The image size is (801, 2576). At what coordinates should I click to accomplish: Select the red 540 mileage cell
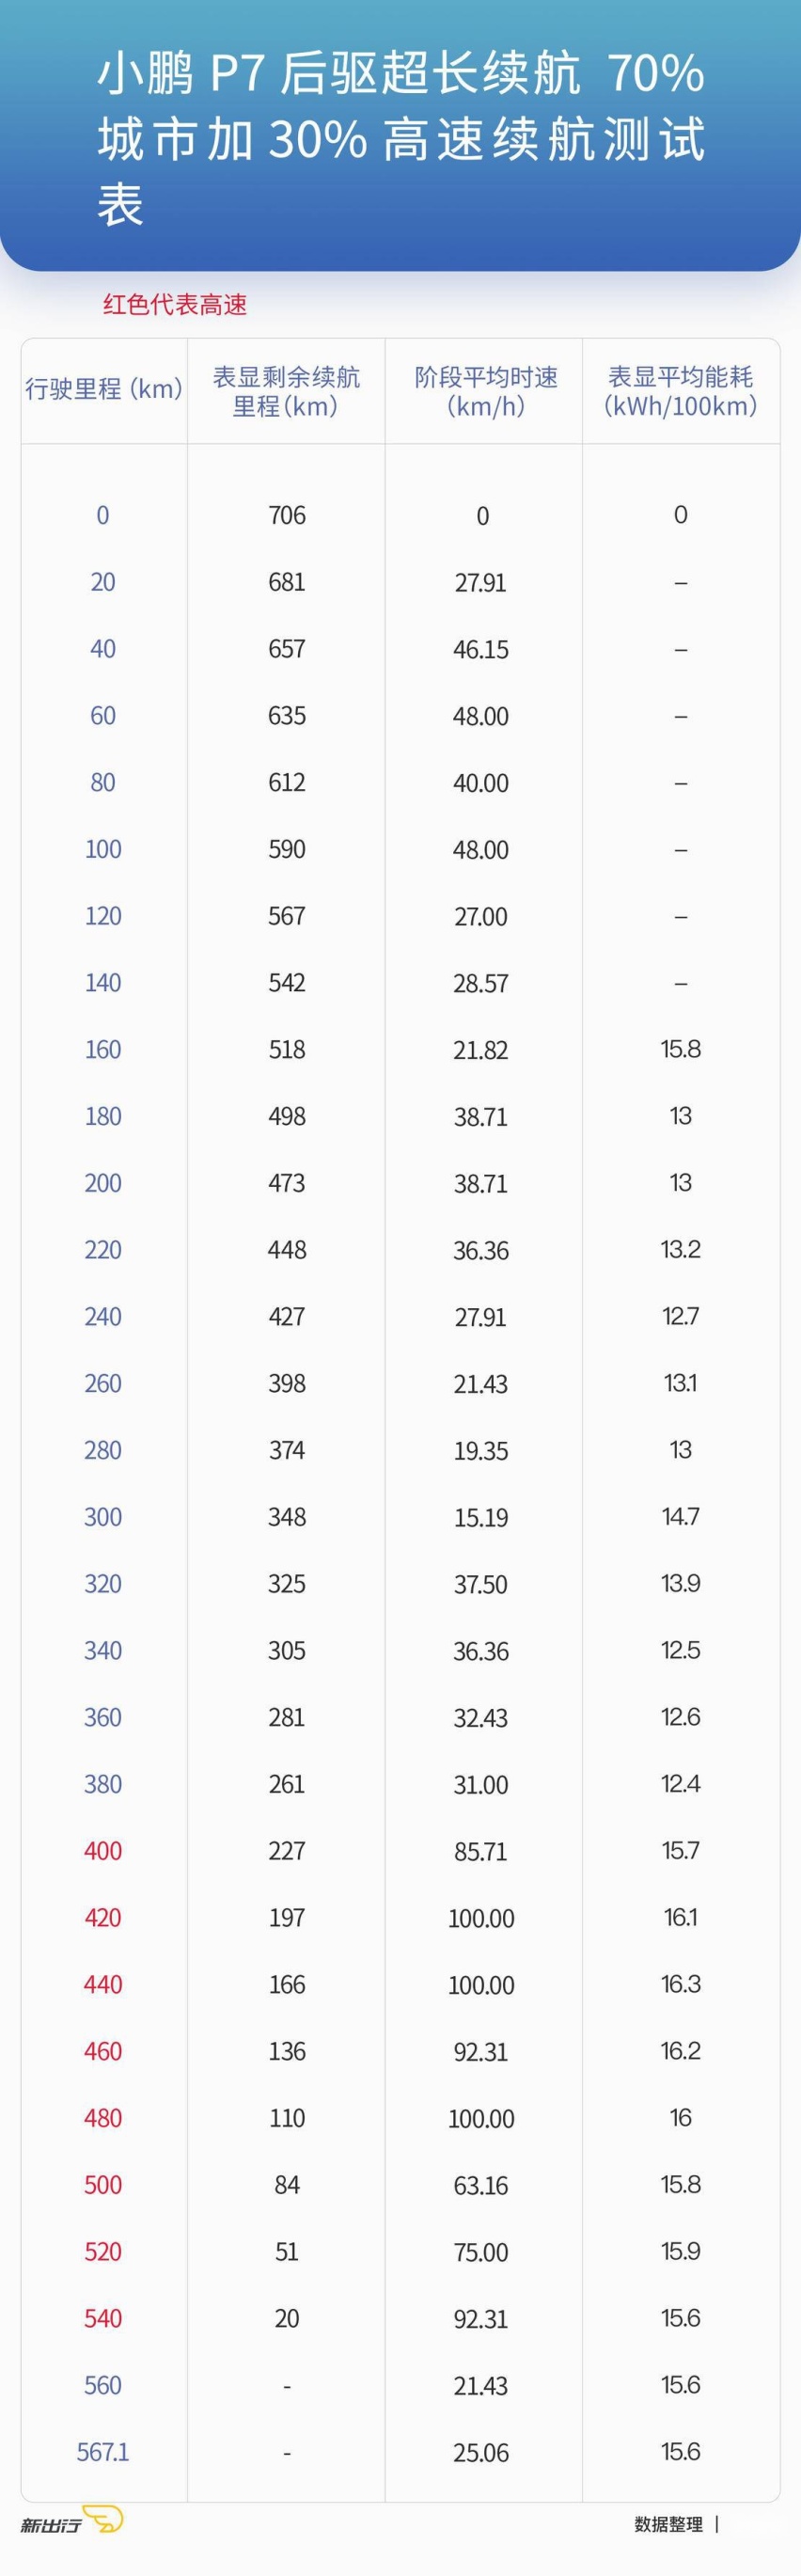click(x=103, y=2318)
